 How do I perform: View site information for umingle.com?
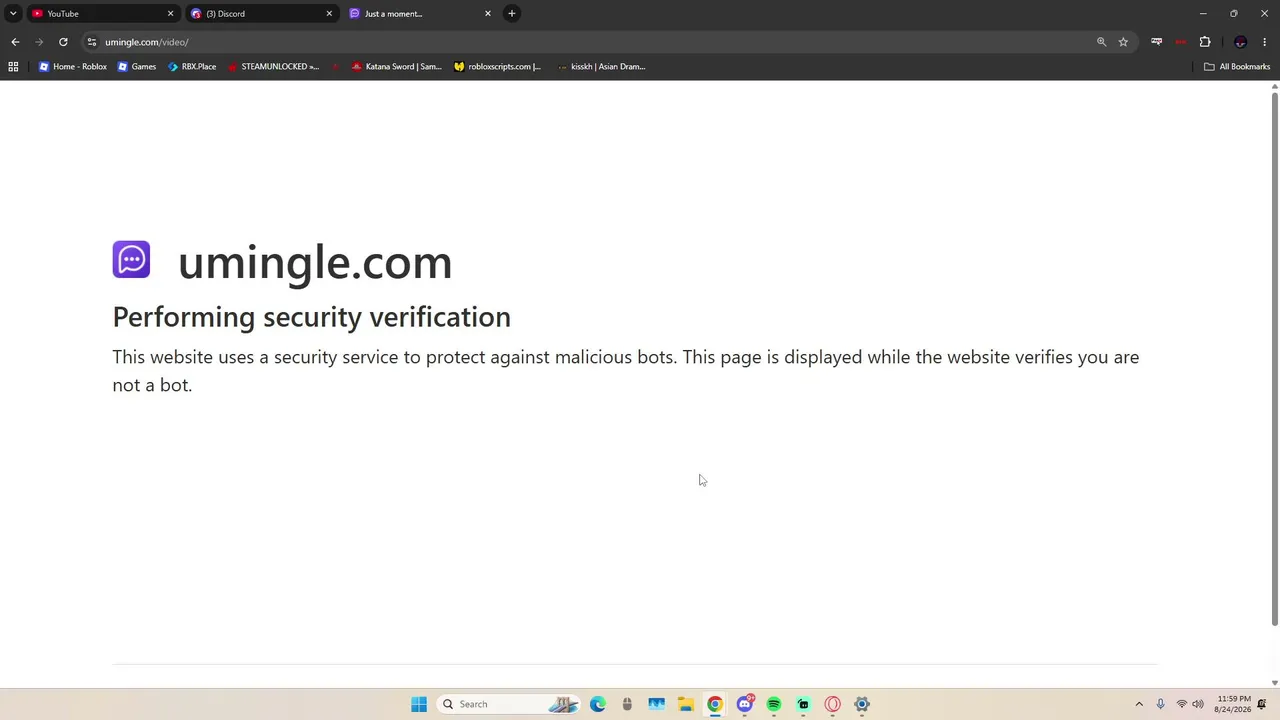[x=92, y=42]
